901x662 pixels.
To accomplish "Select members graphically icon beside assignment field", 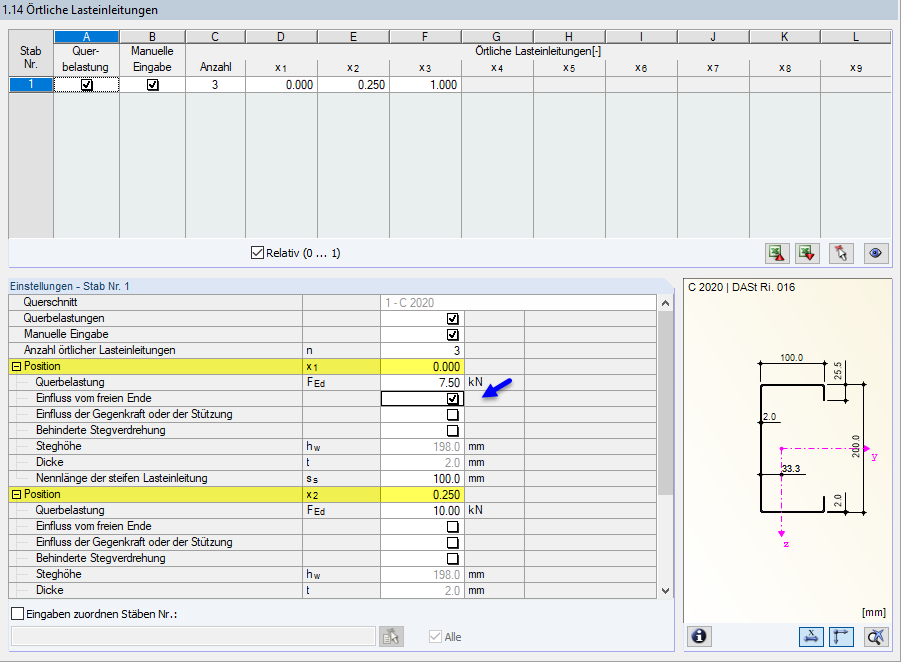I will [x=391, y=636].
